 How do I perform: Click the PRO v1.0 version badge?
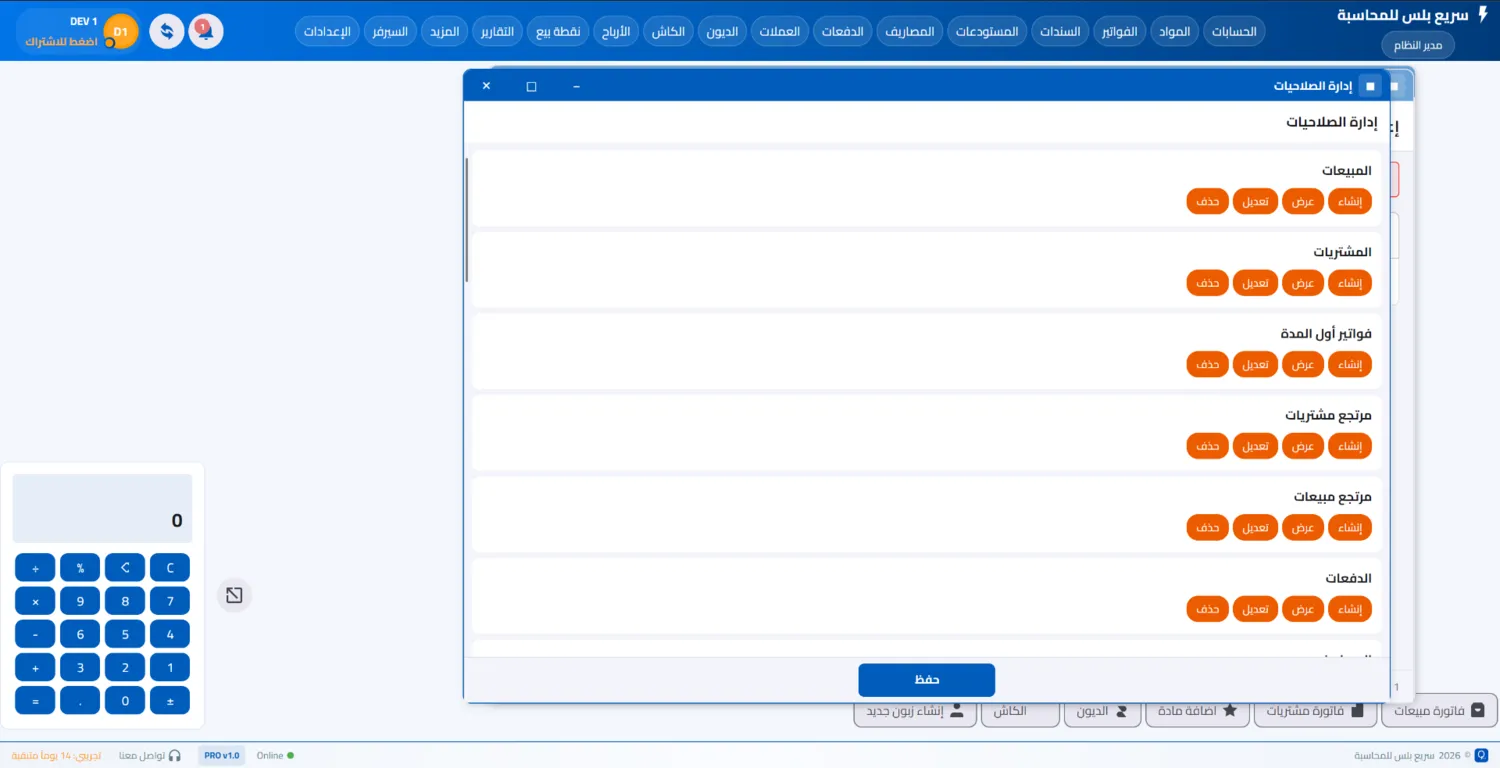coord(222,756)
